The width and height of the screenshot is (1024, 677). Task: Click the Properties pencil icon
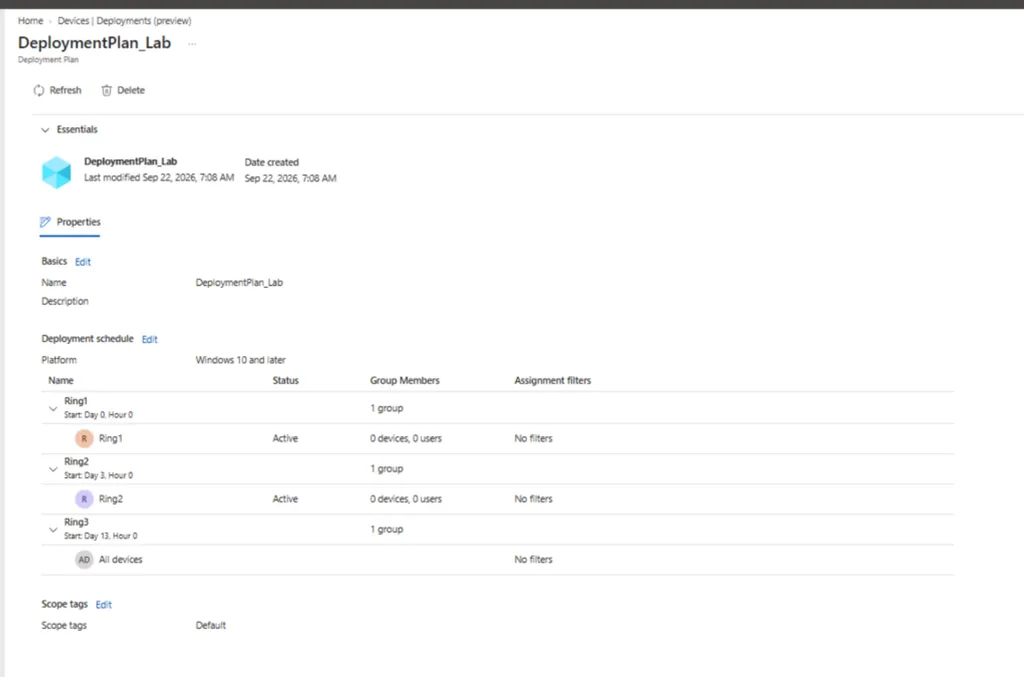click(x=45, y=222)
